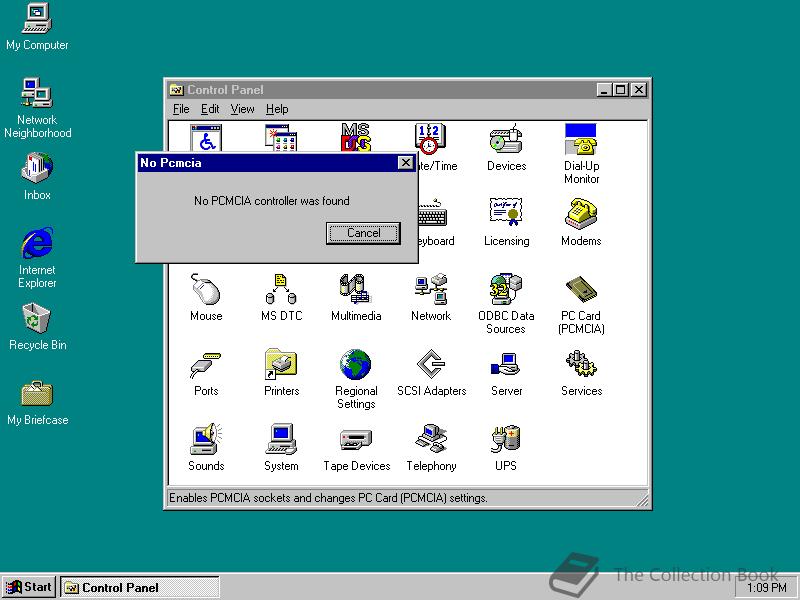Viewport: 800px width, 600px height.
Task: Open the File menu in Control Panel
Action: tap(181, 109)
